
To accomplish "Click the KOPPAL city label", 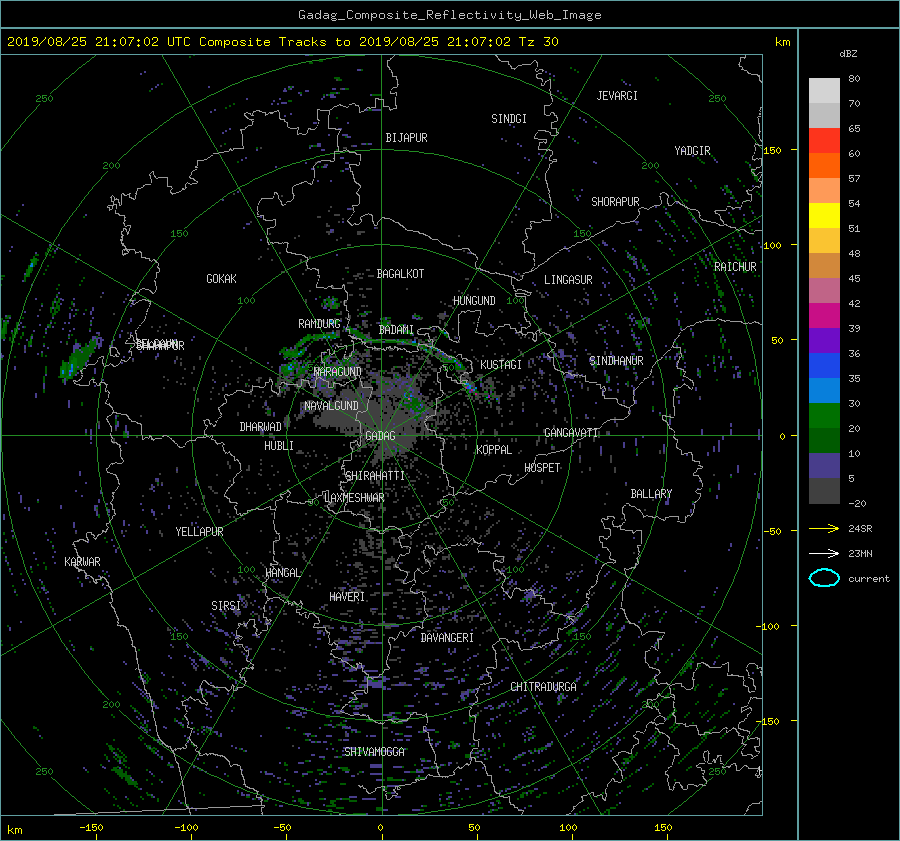I will pos(494,450).
